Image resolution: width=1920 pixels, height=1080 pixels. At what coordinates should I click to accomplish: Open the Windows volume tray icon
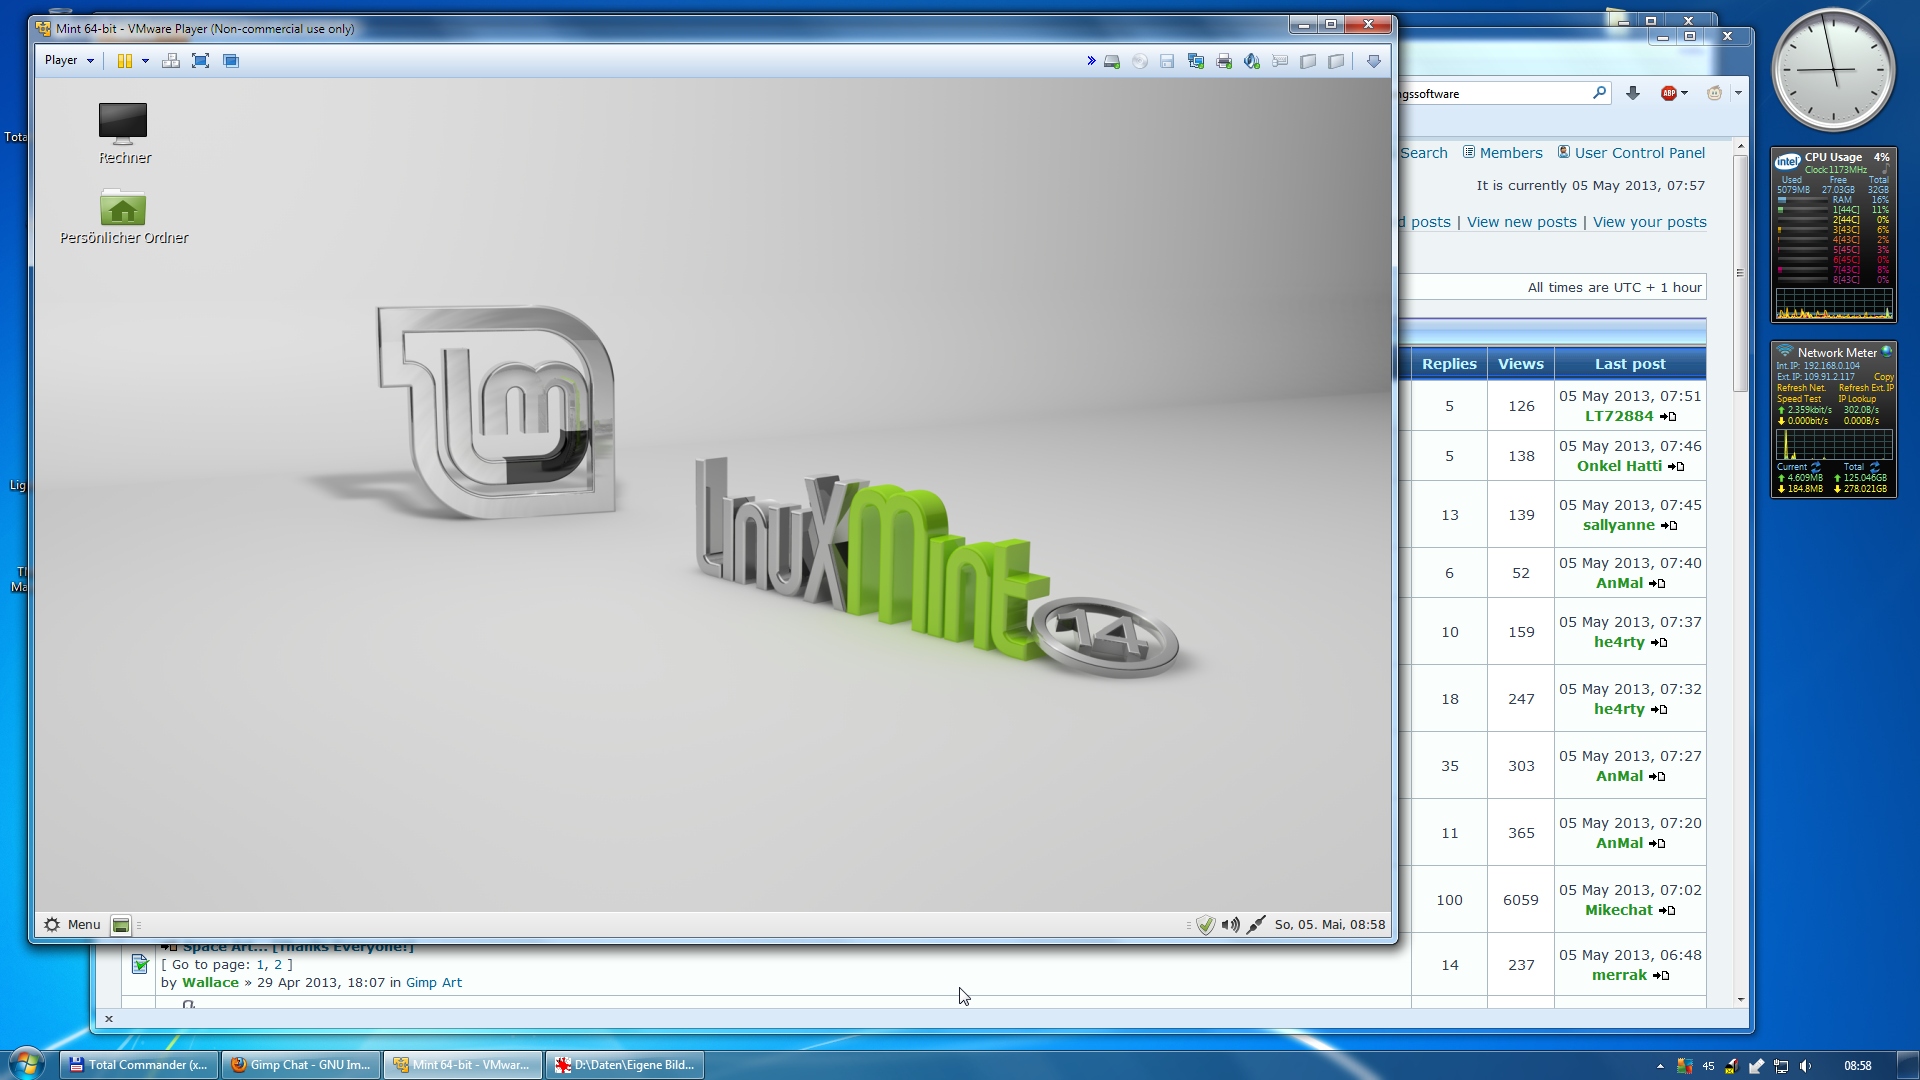click(1805, 1066)
